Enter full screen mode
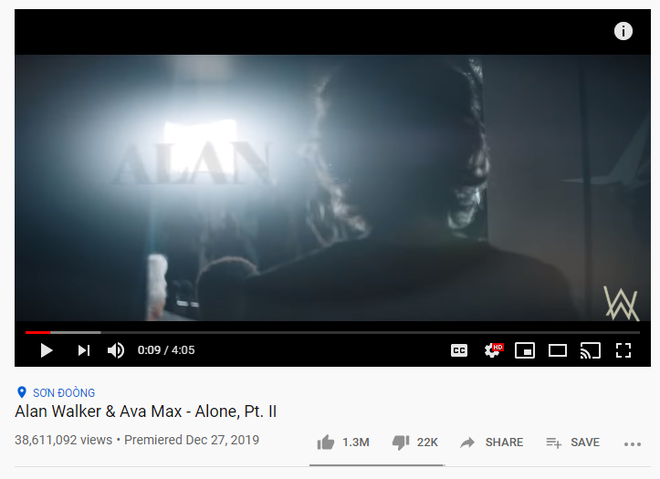 click(x=623, y=350)
